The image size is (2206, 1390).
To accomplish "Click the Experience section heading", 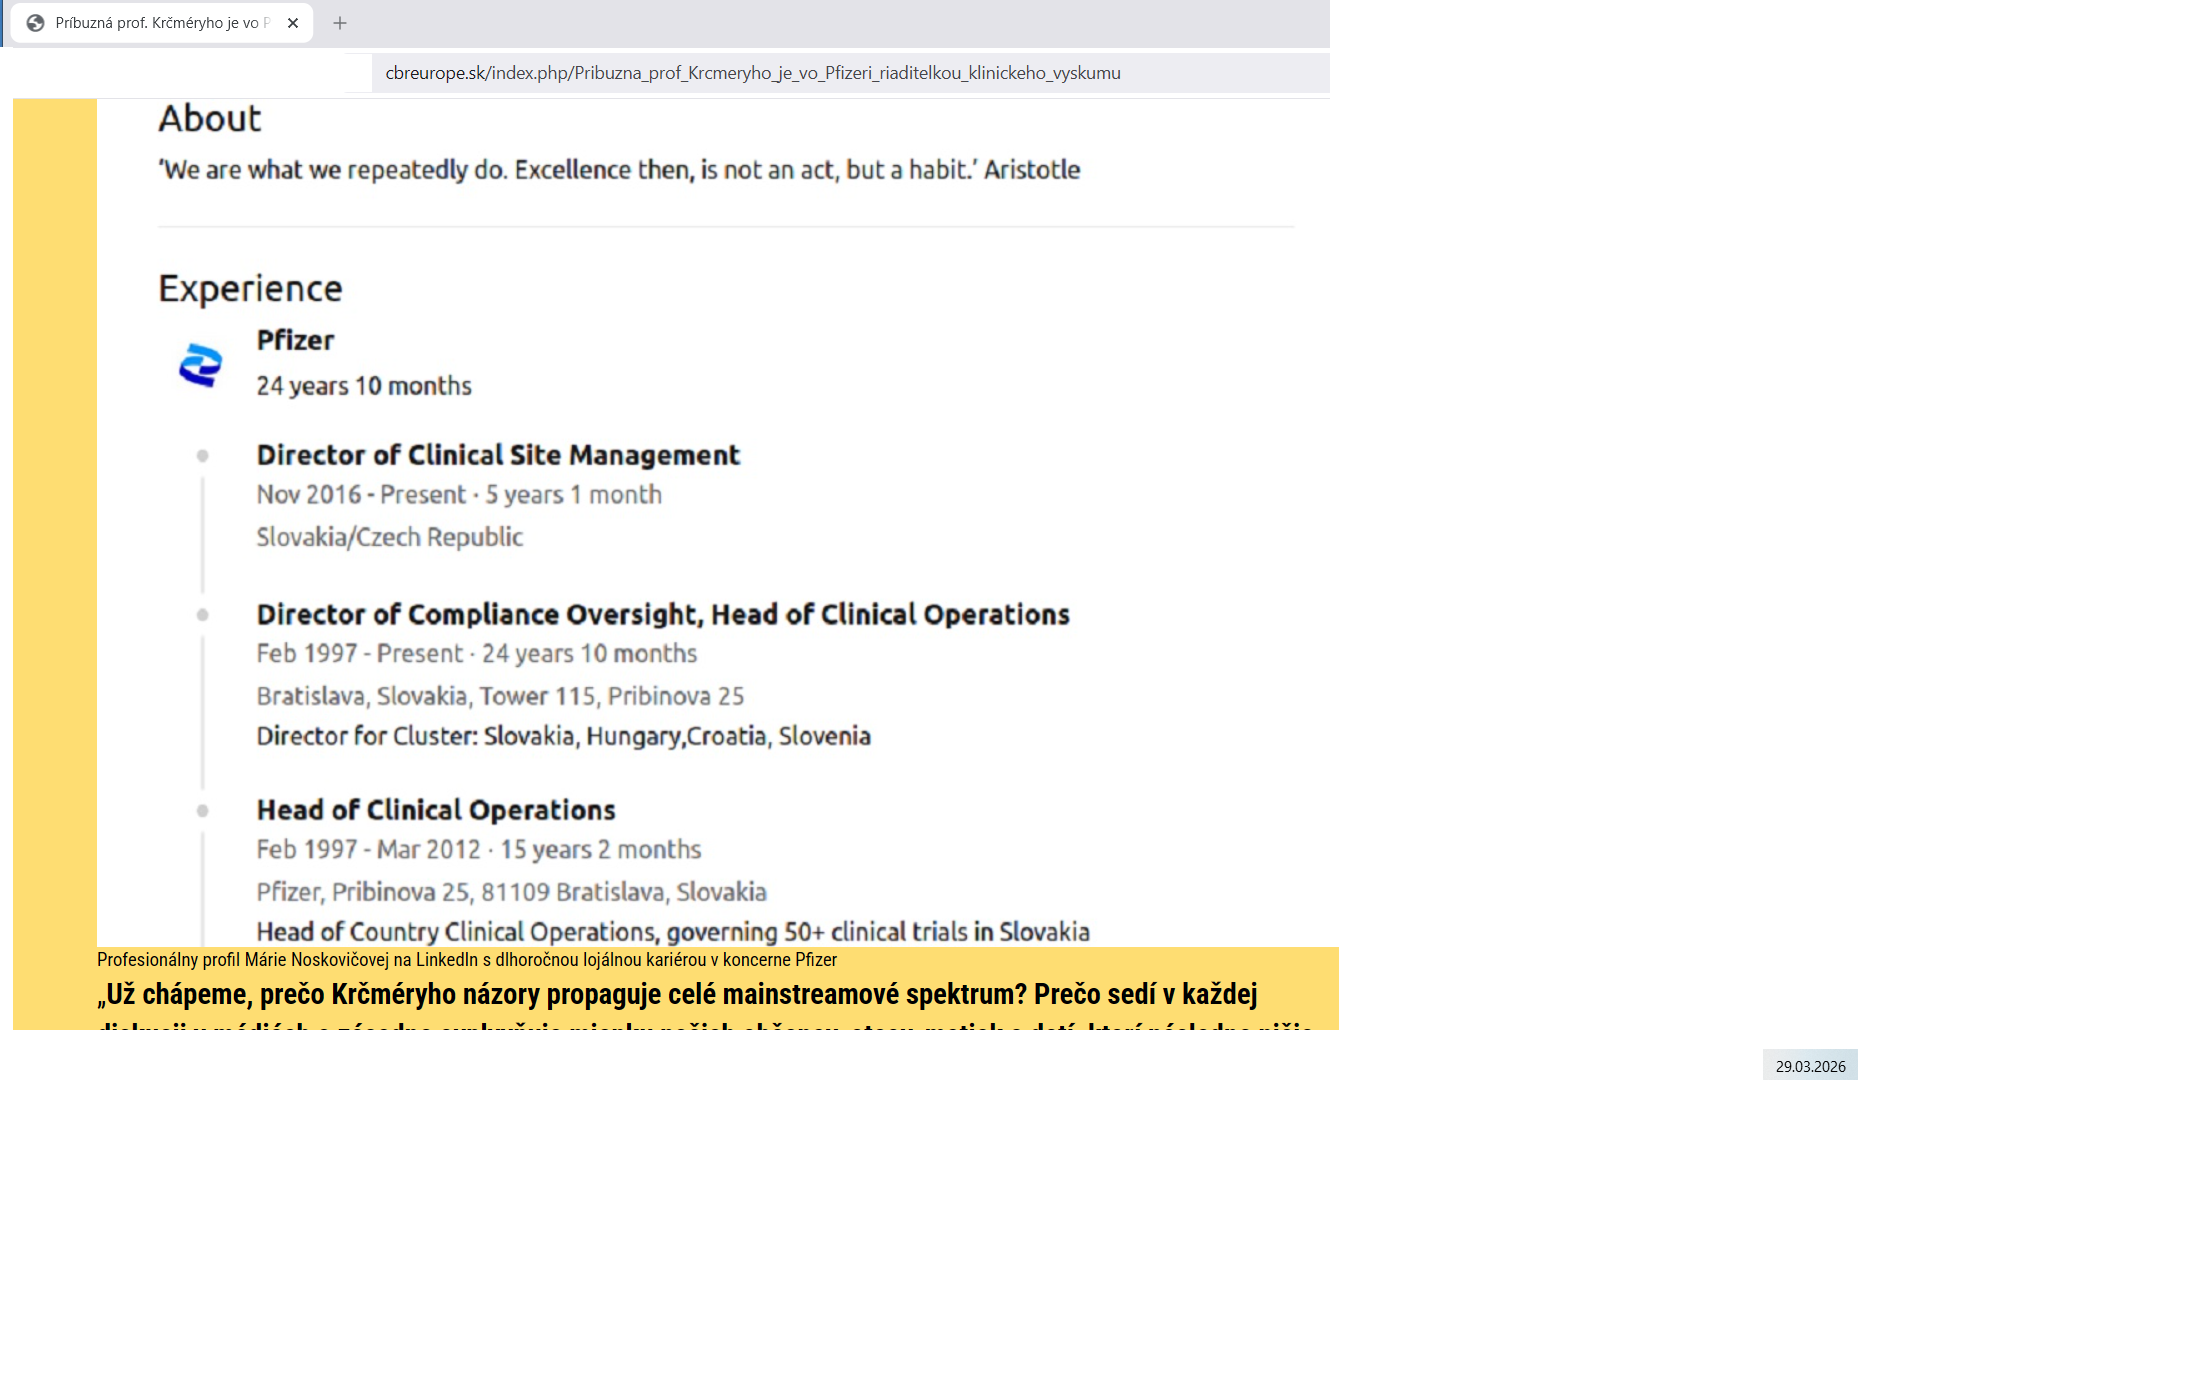I will click(250, 289).
